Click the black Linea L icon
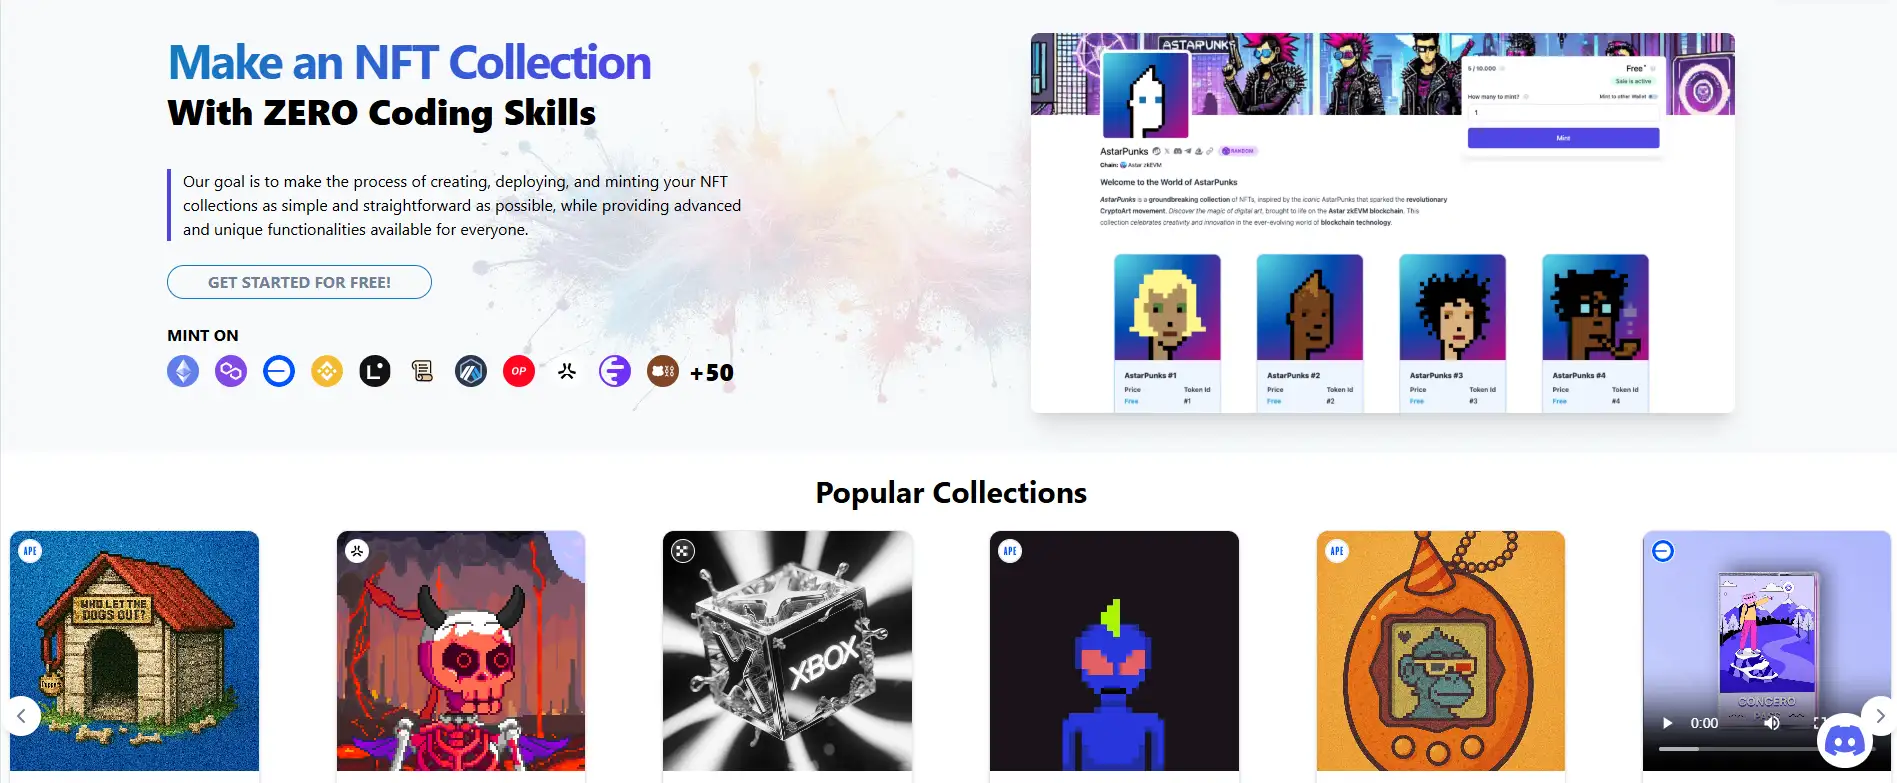This screenshot has width=1897, height=783. coord(375,372)
